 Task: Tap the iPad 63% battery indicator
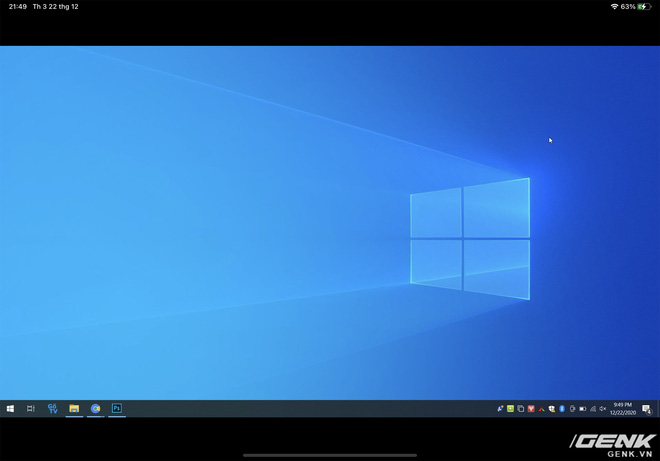[x=636, y=7]
